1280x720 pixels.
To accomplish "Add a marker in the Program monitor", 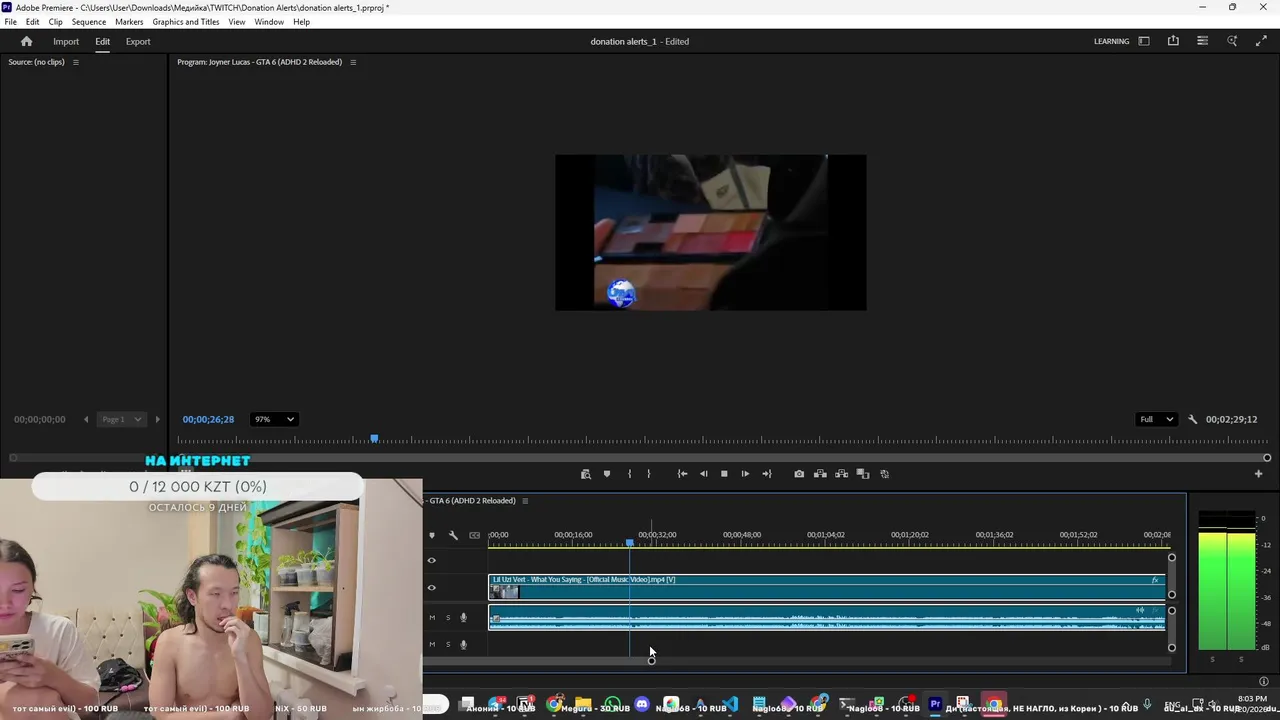I will [606, 474].
